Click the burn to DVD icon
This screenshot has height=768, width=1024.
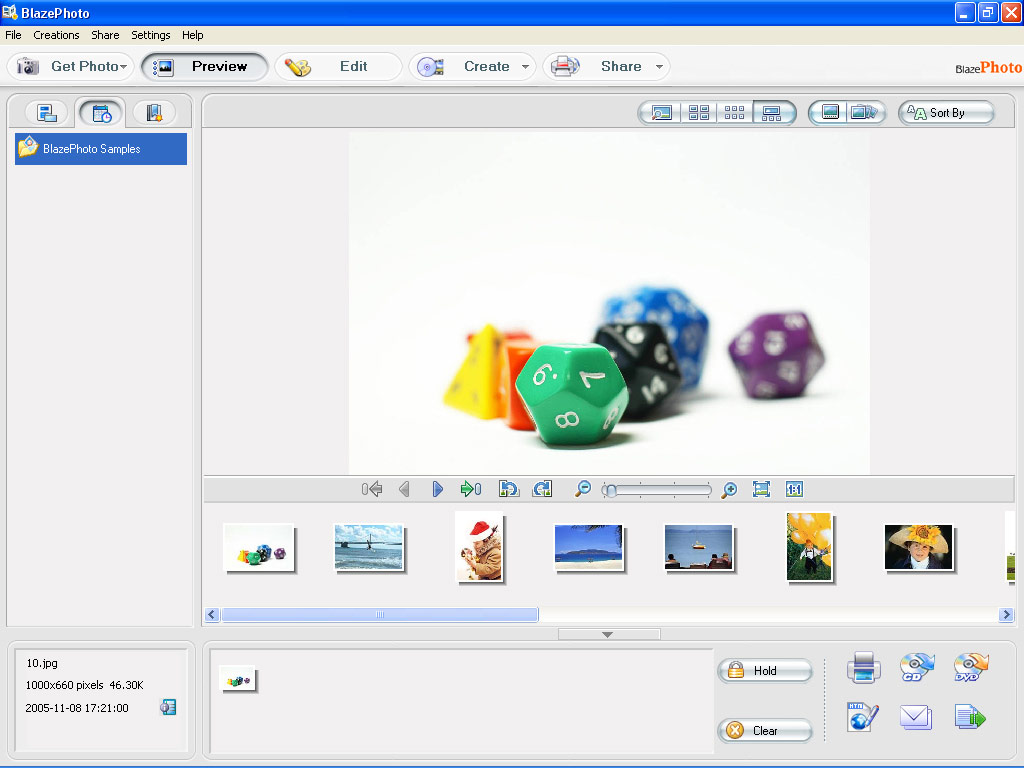[969, 667]
